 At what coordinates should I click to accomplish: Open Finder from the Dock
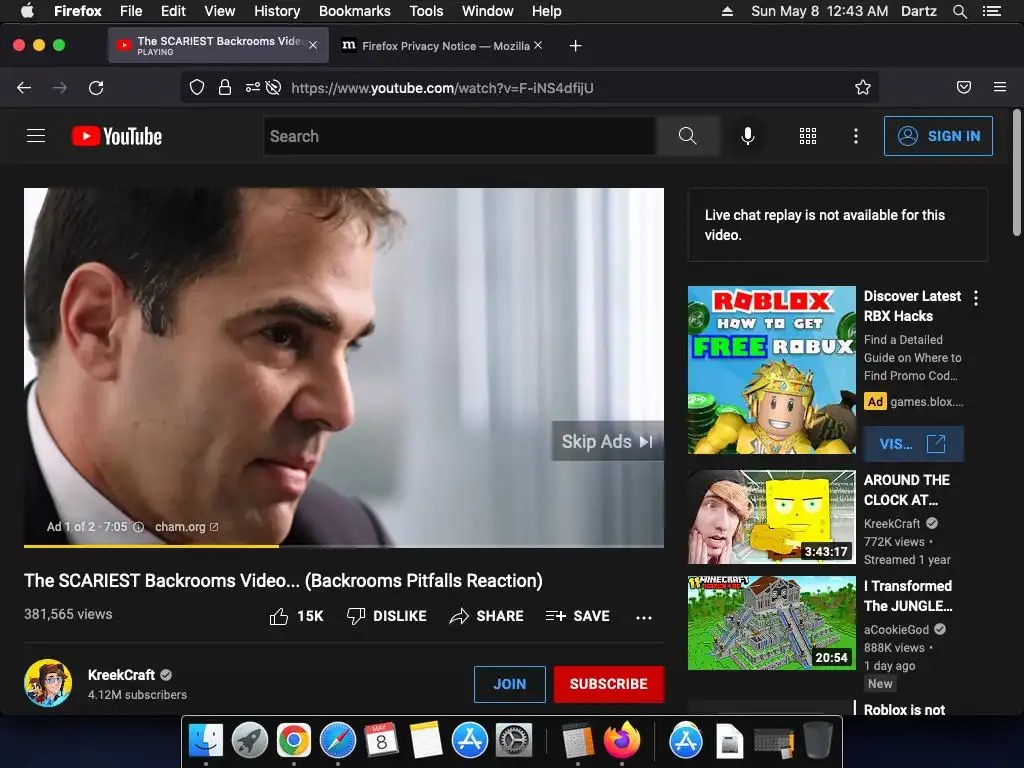click(x=206, y=740)
